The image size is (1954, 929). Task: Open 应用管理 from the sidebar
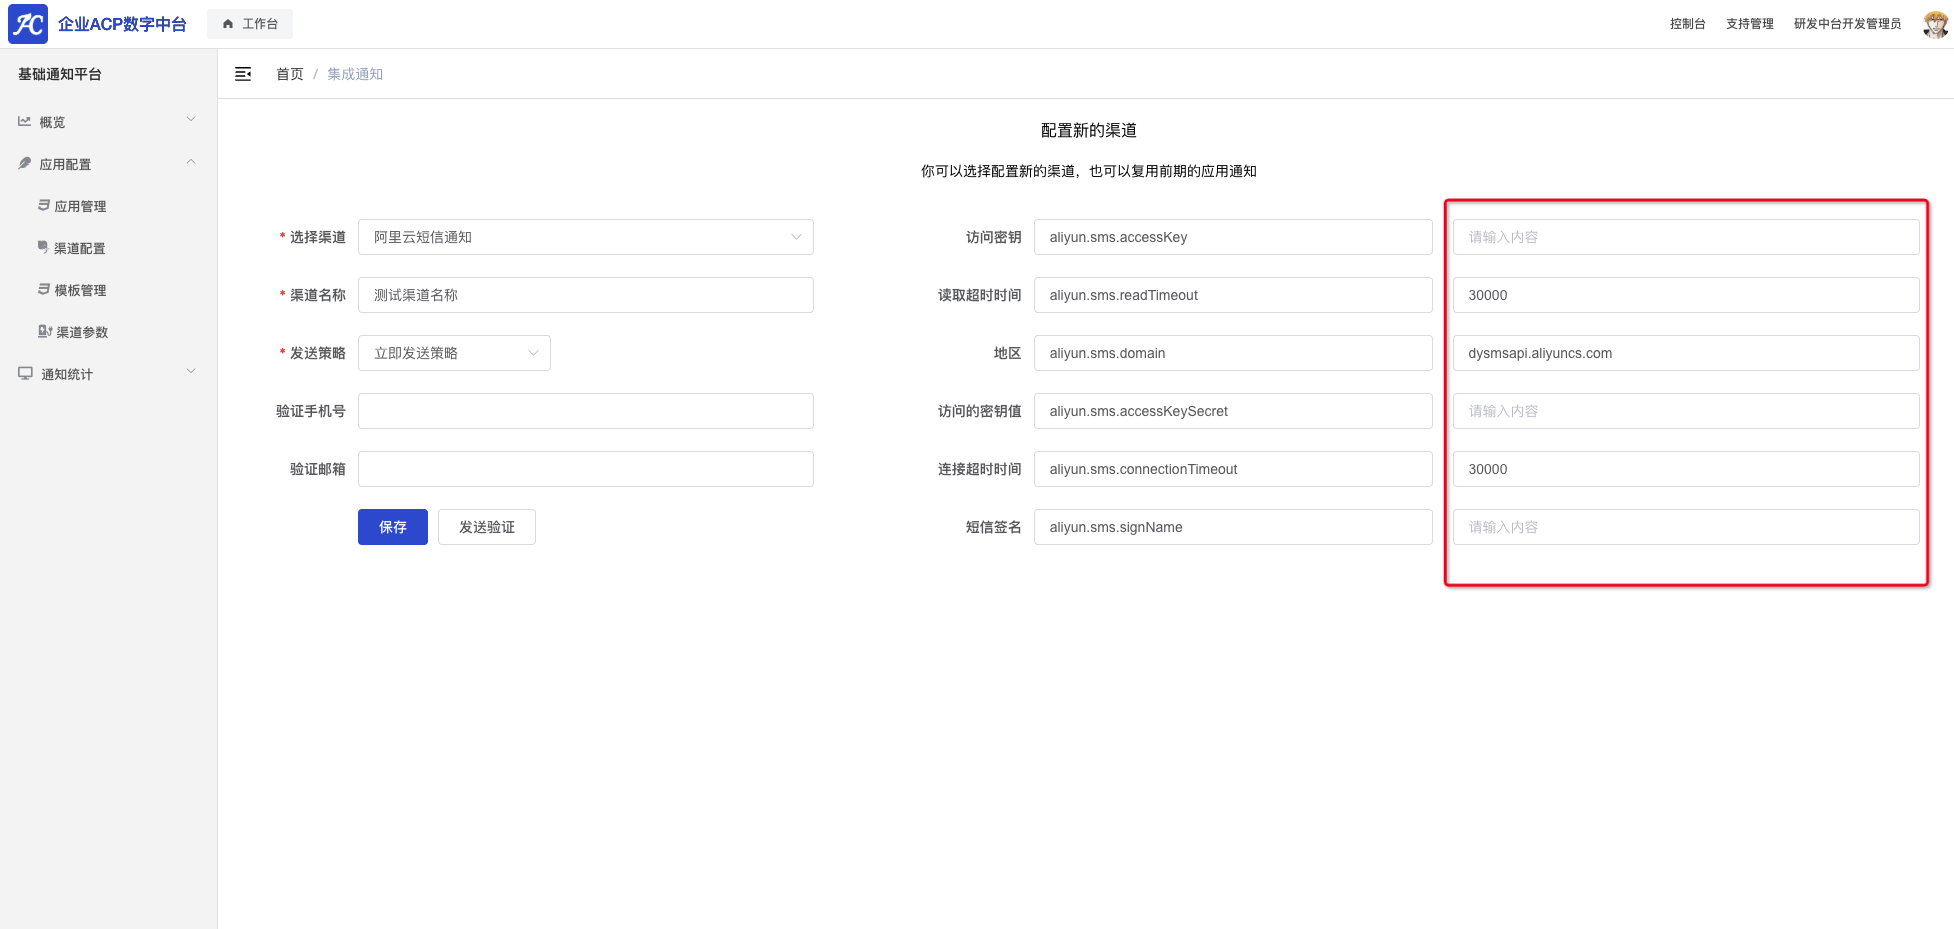[x=80, y=206]
